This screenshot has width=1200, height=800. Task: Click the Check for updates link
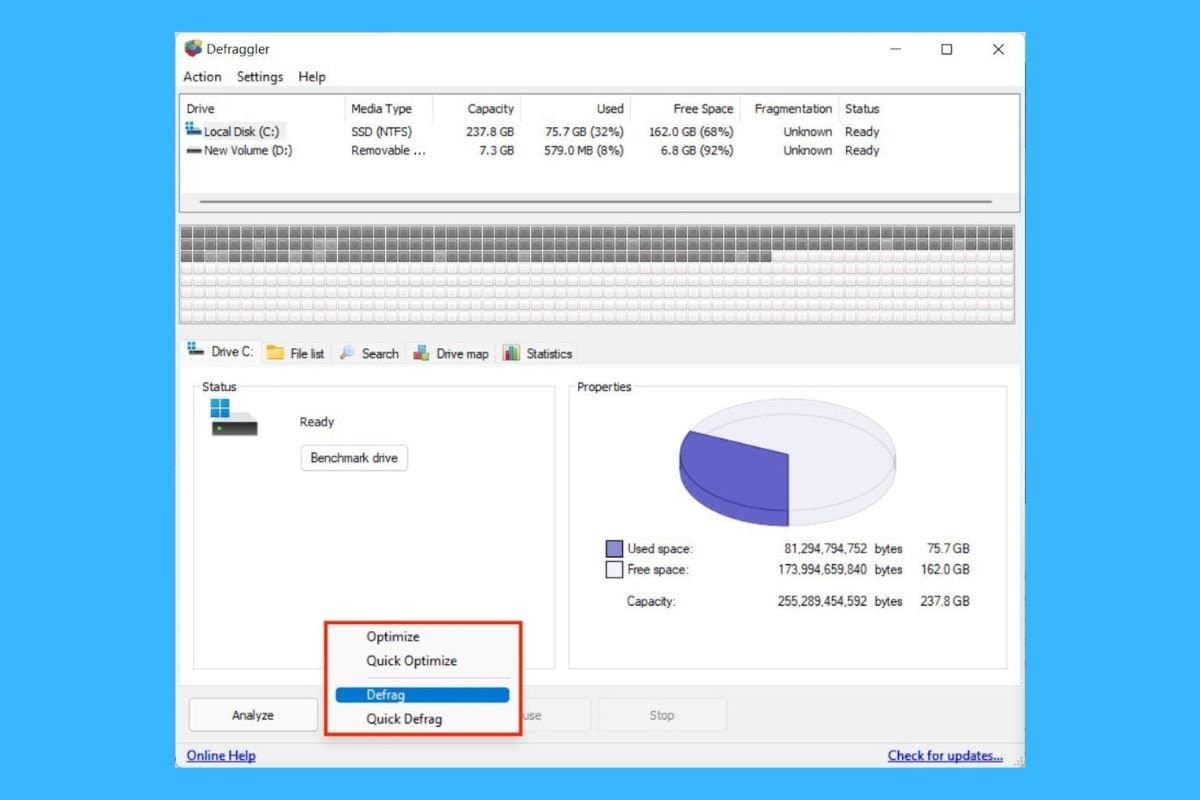[945, 755]
